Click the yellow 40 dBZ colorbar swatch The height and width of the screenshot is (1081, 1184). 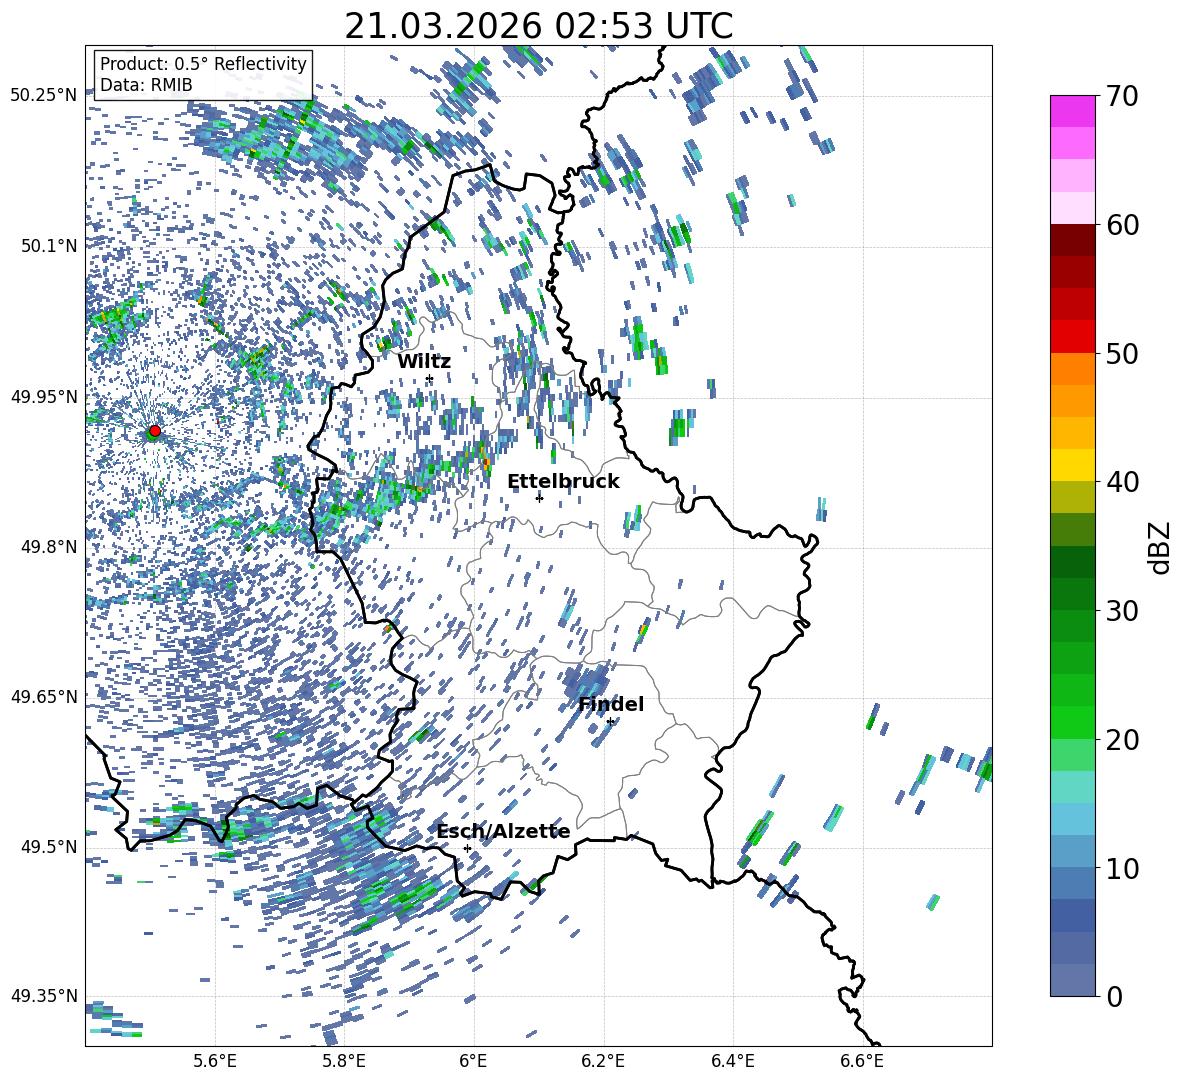(x=1072, y=465)
